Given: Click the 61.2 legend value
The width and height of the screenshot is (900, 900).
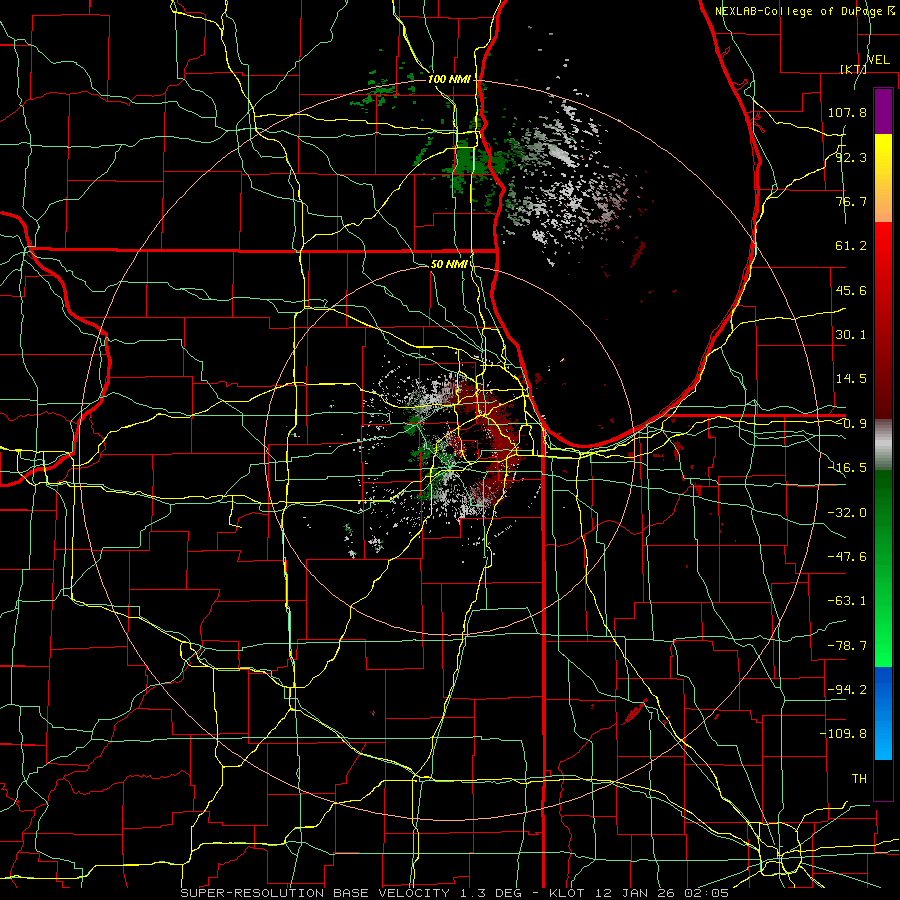Looking at the screenshot, I should 851,246.
